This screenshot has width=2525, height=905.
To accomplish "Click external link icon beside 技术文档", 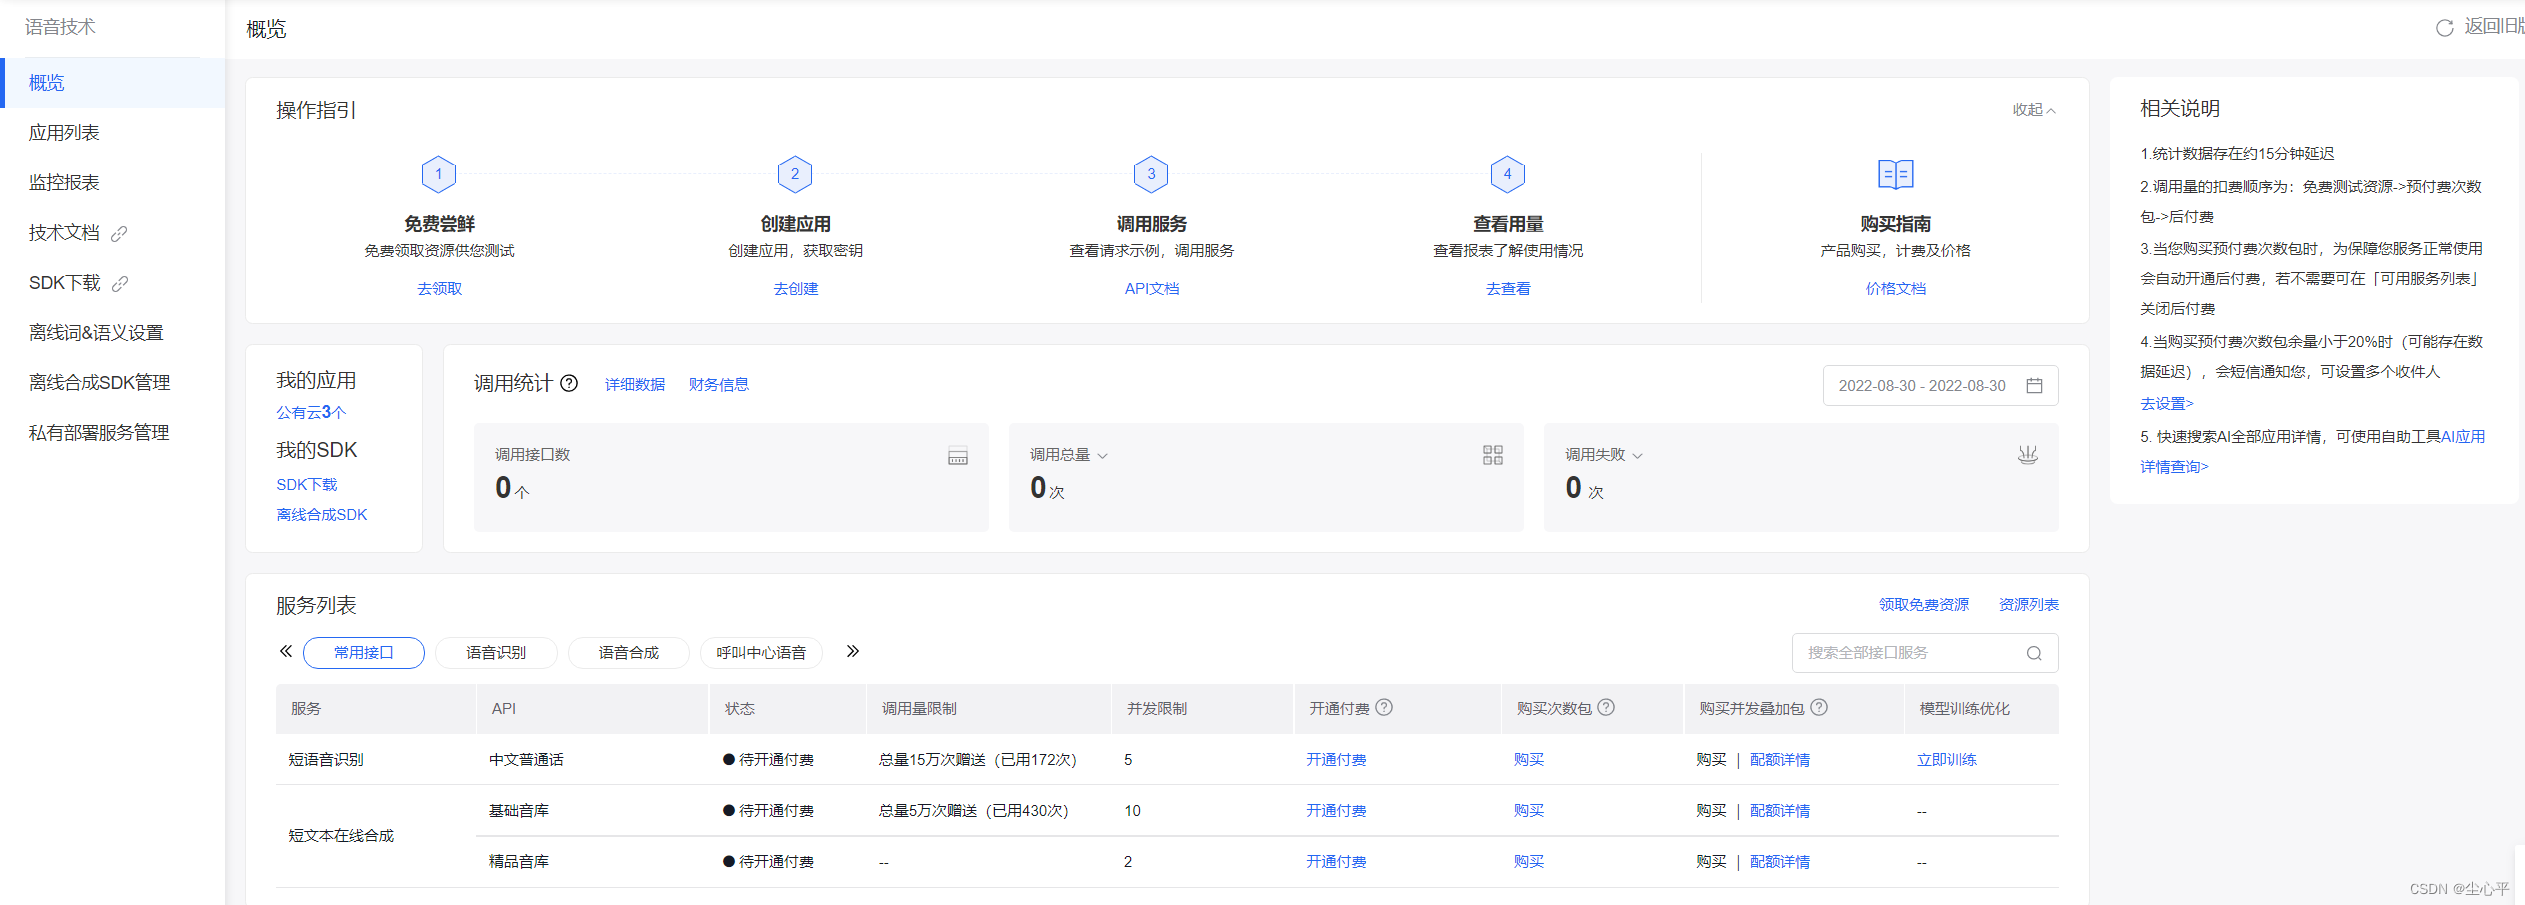I will tap(119, 233).
